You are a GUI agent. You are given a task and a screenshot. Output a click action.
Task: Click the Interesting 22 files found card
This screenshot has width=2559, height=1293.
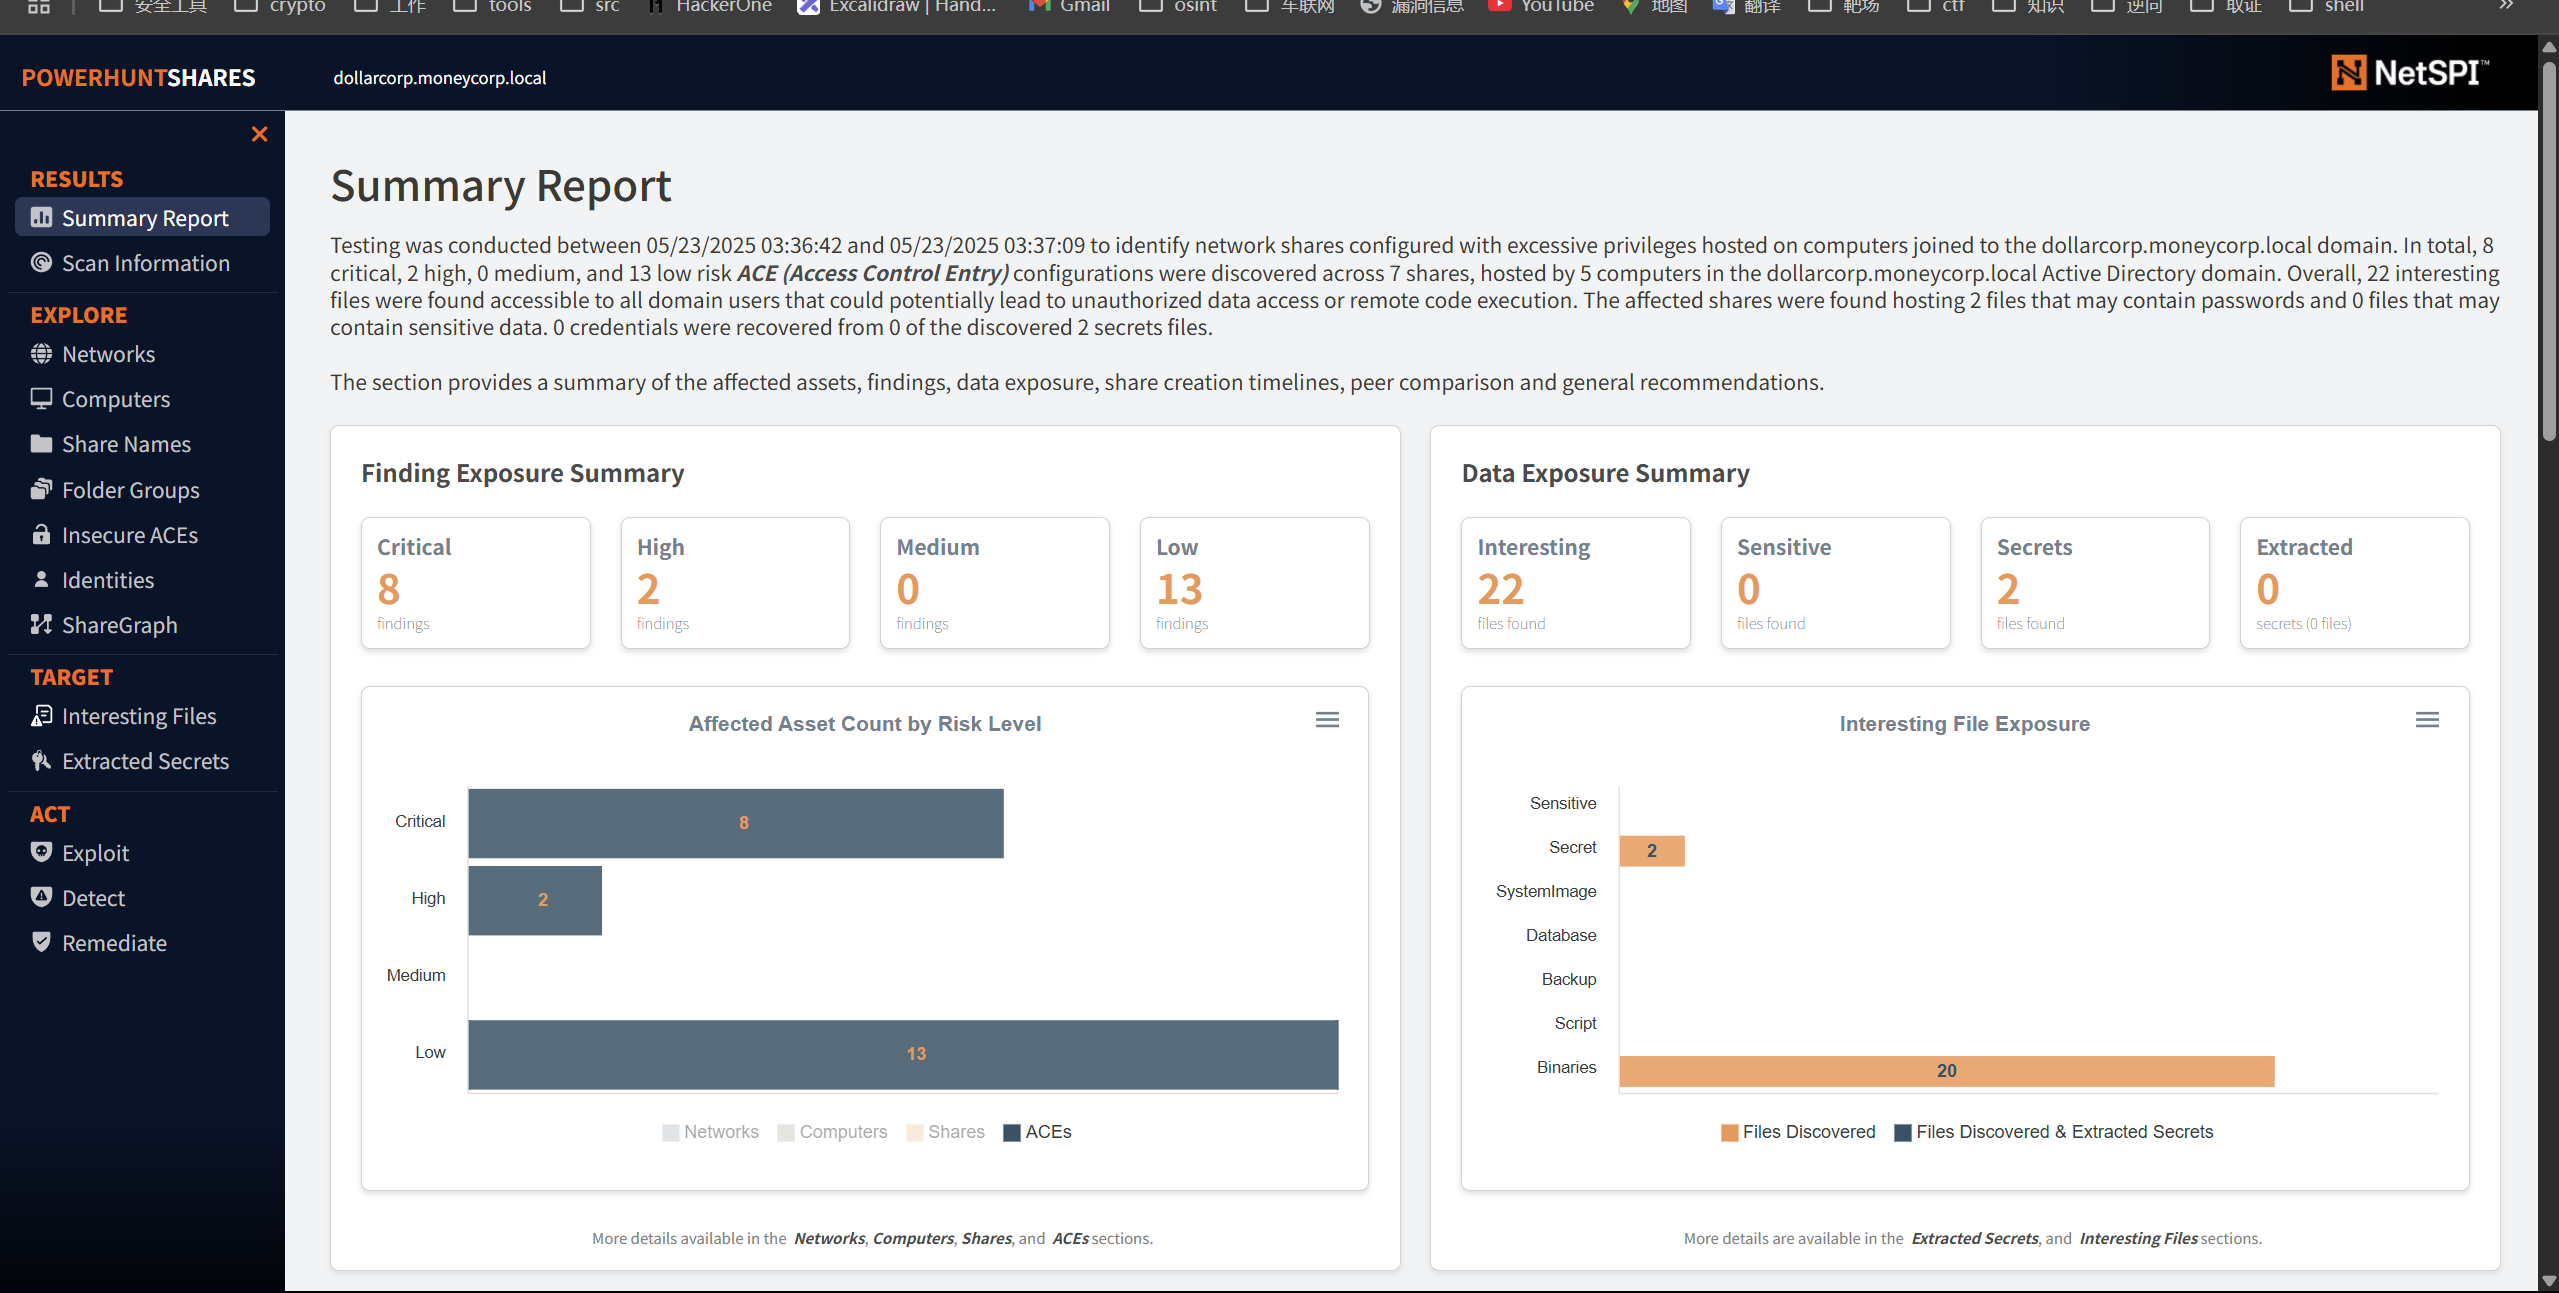click(x=1575, y=583)
